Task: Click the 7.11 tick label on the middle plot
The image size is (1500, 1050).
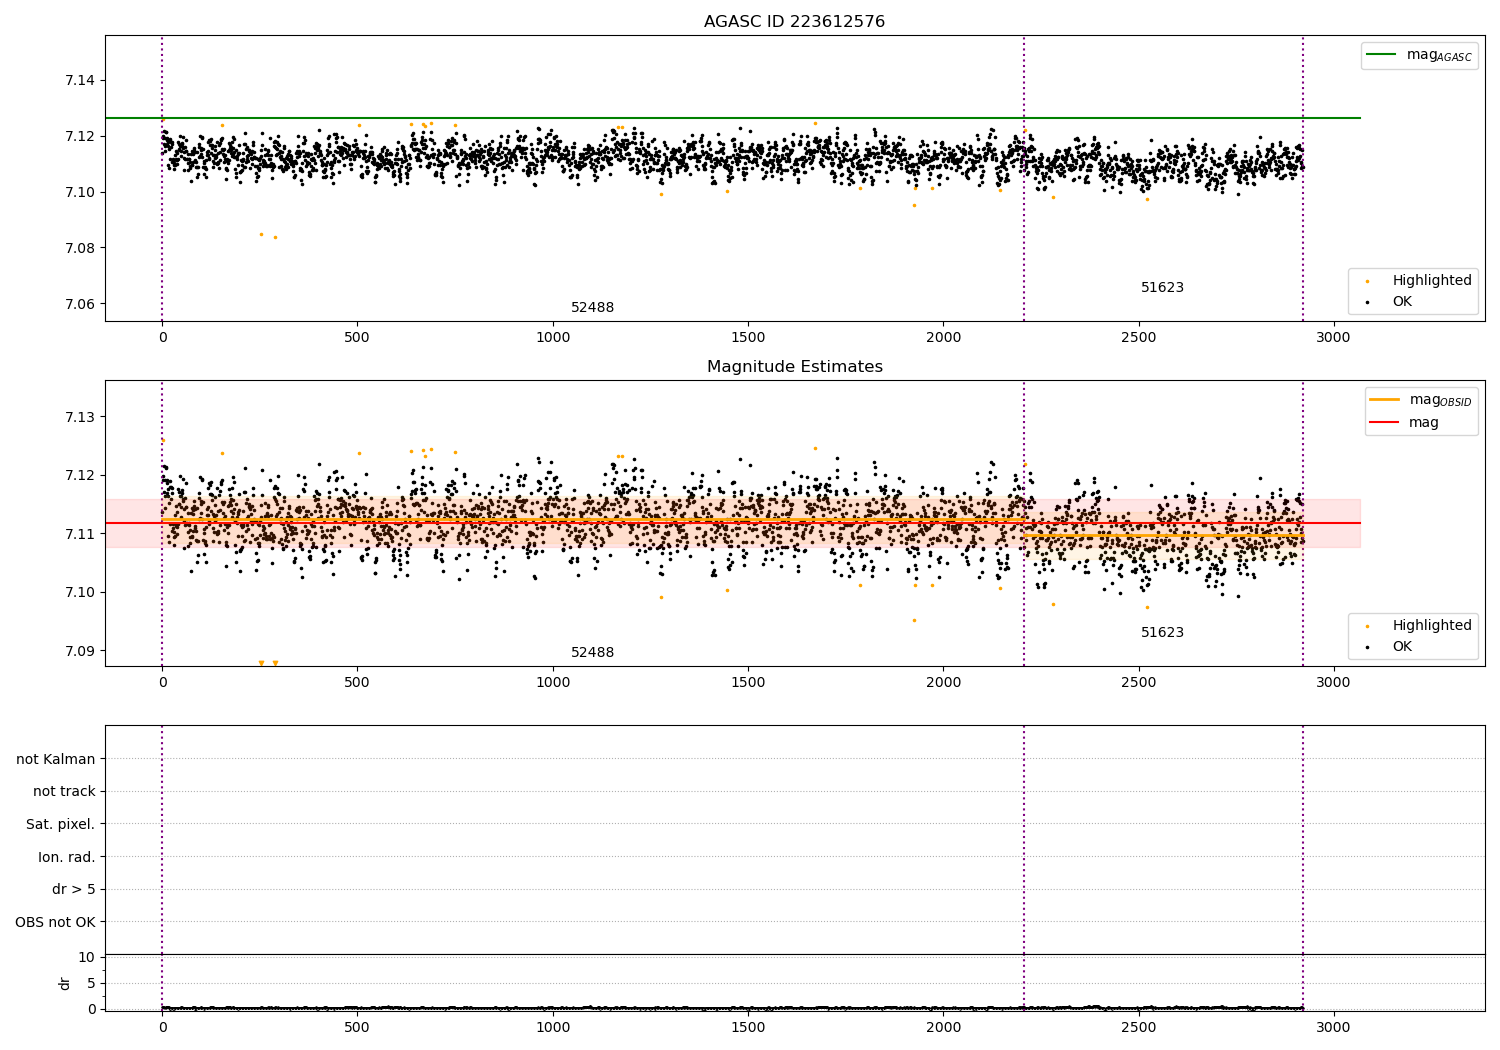Action: [x=80, y=534]
